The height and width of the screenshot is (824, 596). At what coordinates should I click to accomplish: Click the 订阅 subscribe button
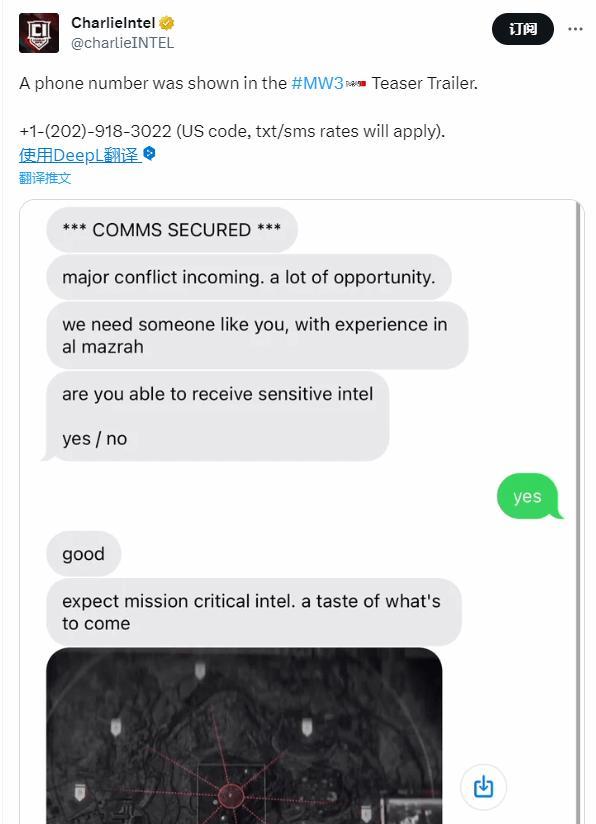(522, 29)
